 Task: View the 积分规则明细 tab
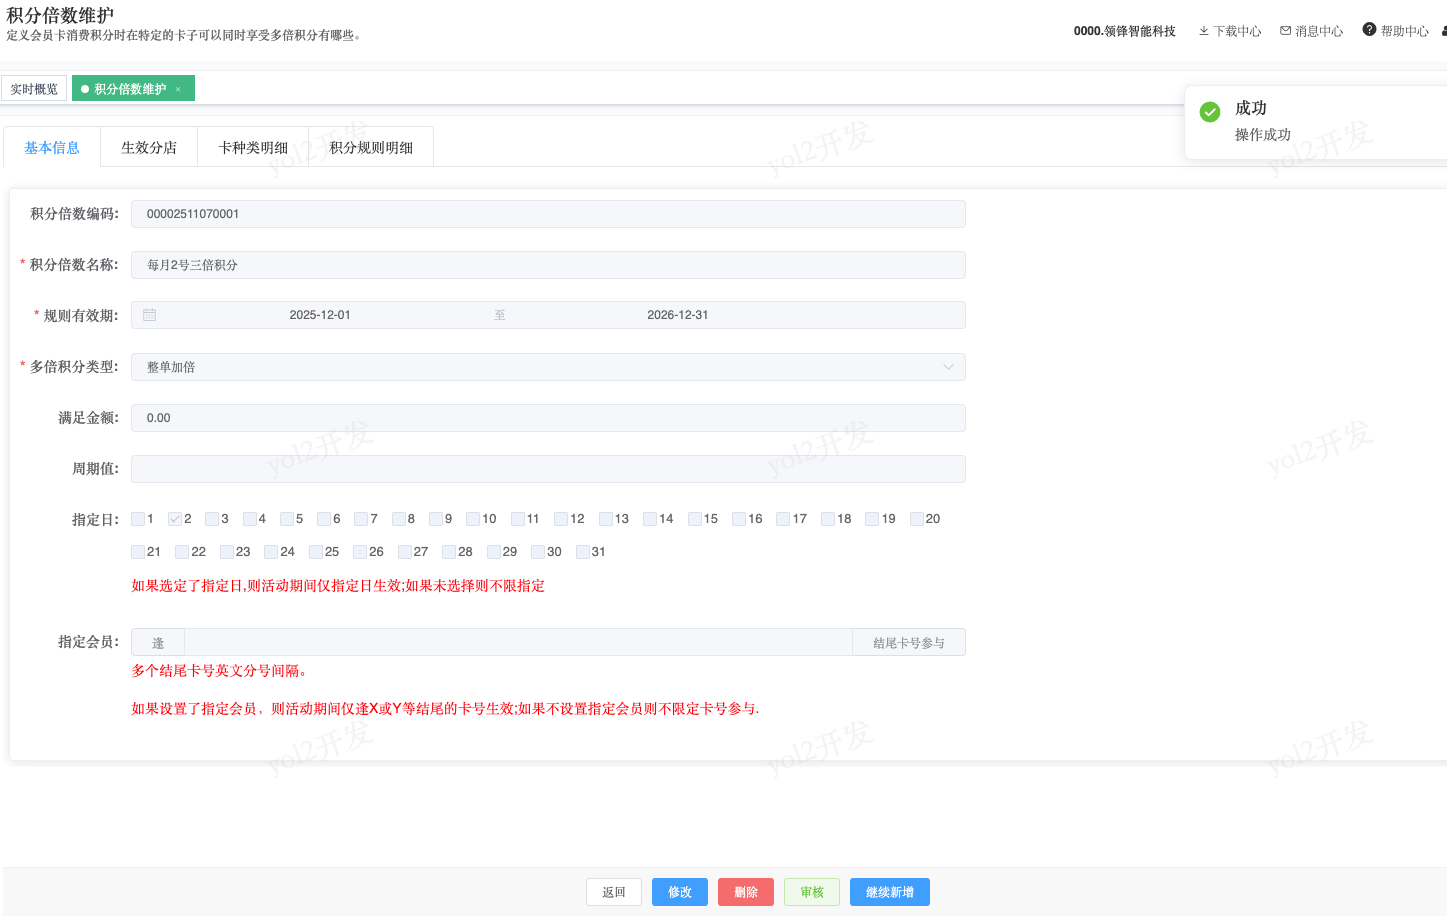(x=371, y=147)
